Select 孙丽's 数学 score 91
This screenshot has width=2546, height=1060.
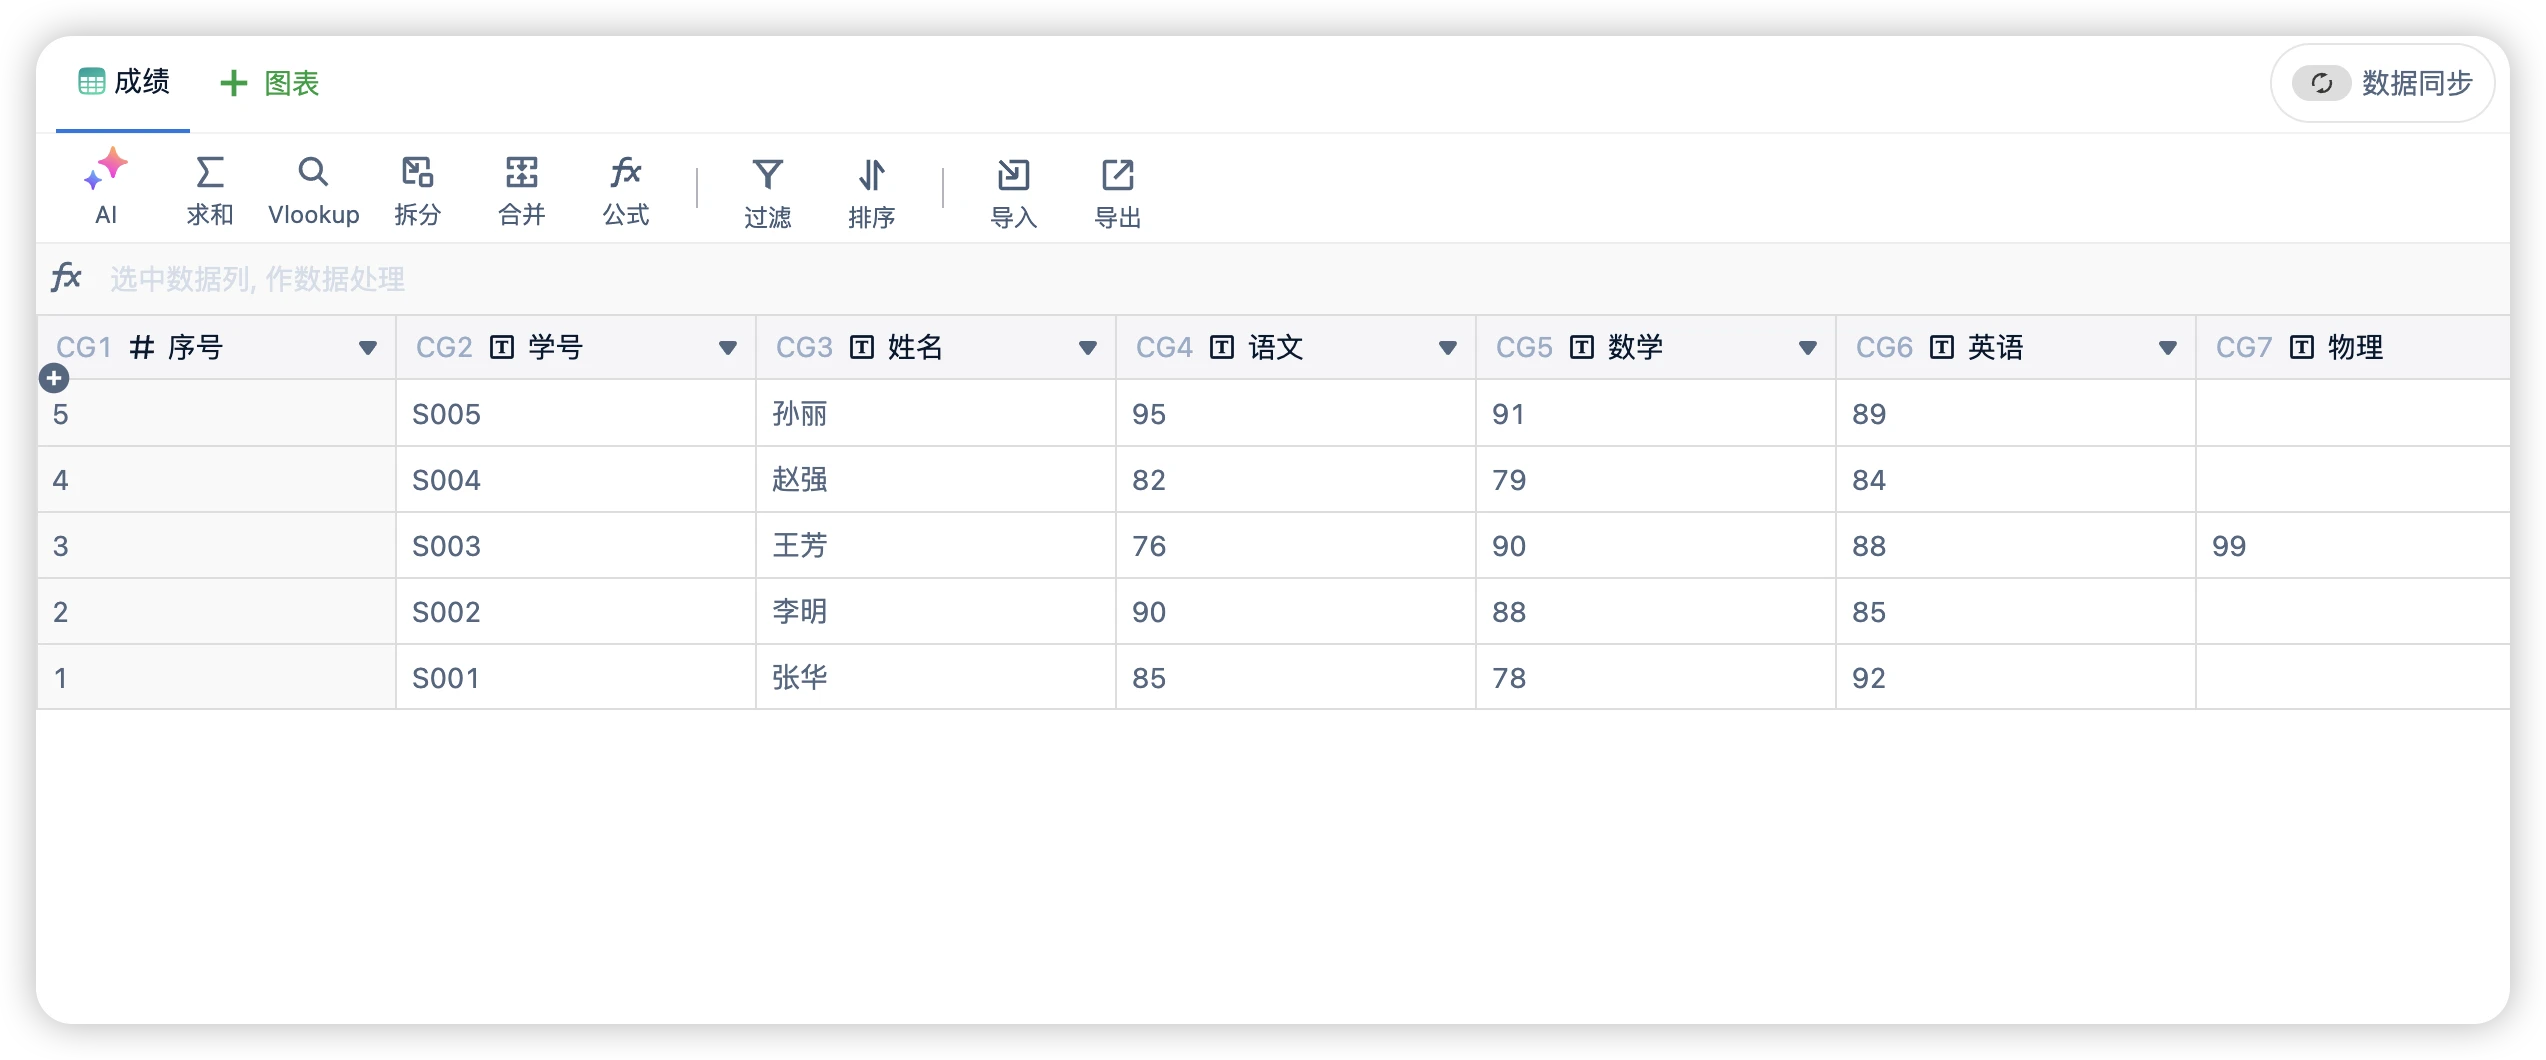[1656, 414]
